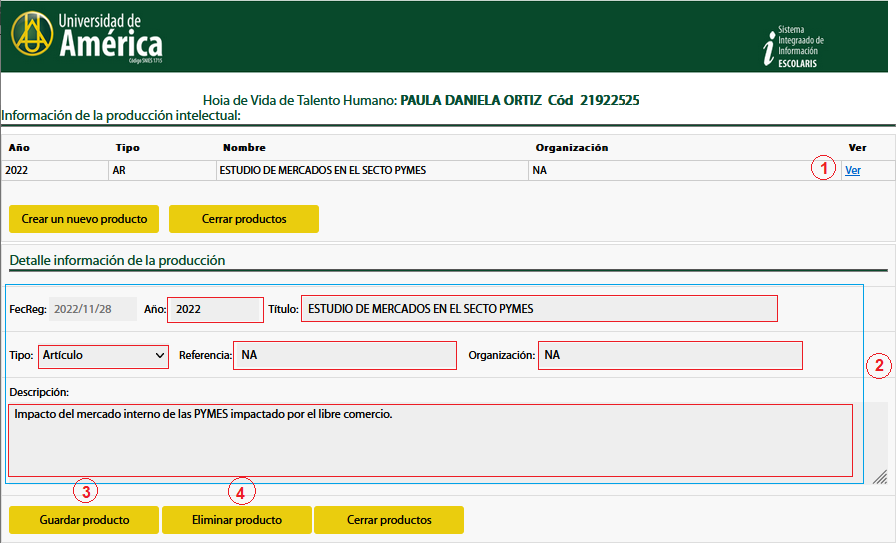This screenshot has width=896, height=544.
Task: Click the NA organization cell in the table
Action: pyautogui.click(x=685, y=170)
